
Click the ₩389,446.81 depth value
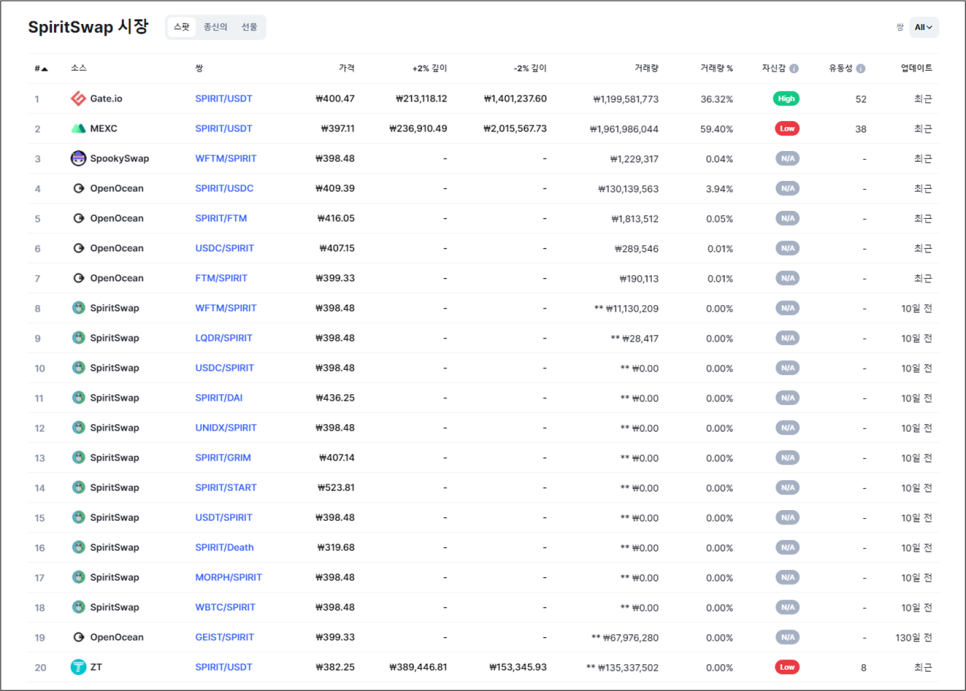(x=418, y=667)
